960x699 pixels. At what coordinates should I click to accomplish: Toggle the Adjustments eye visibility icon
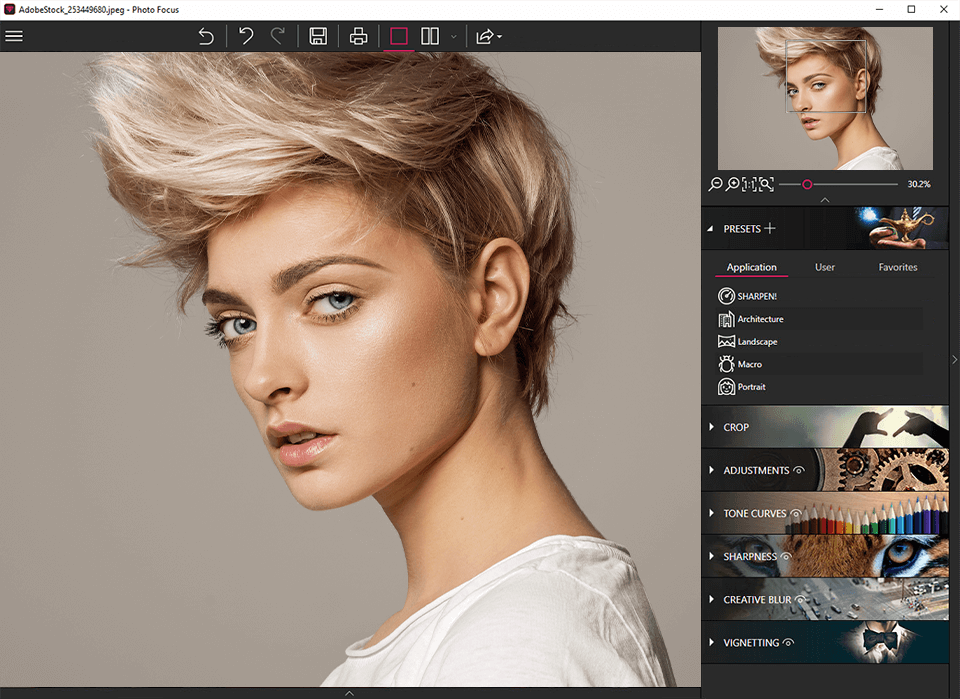(x=799, y=470)
